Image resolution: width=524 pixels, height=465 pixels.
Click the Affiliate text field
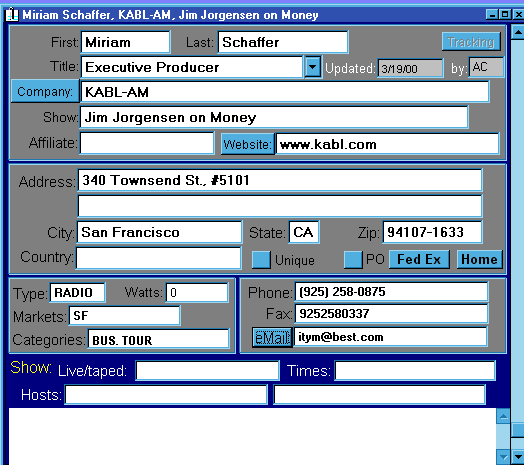(x=147, y=143)
